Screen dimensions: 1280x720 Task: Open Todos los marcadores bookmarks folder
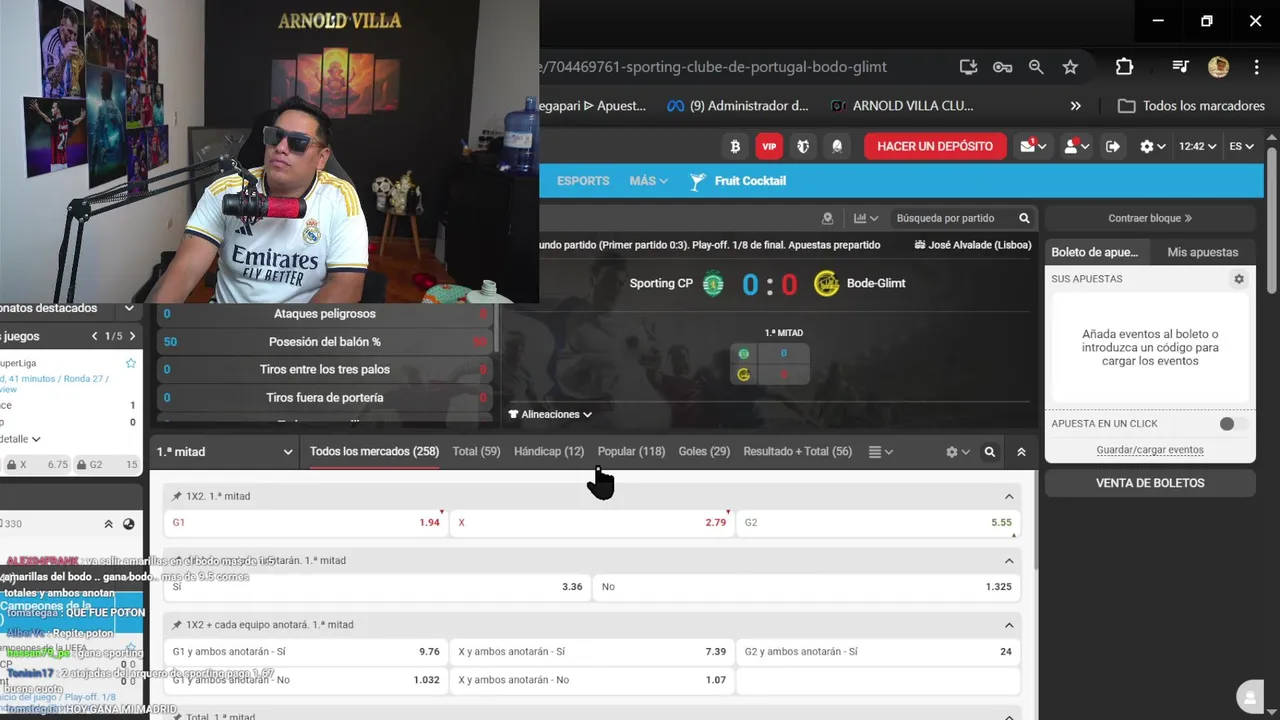1191,106
